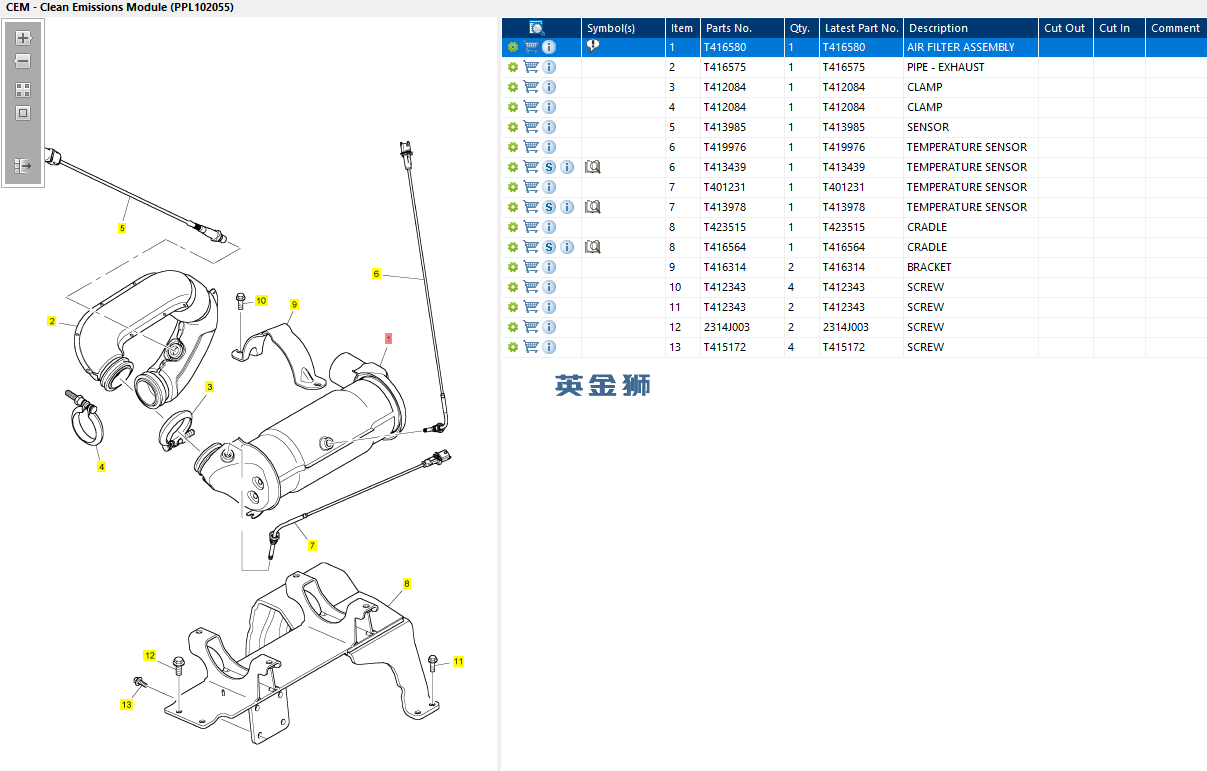Select callout 1 highlighted in the diagram
1207x771 pixels.
click(388, 339)
